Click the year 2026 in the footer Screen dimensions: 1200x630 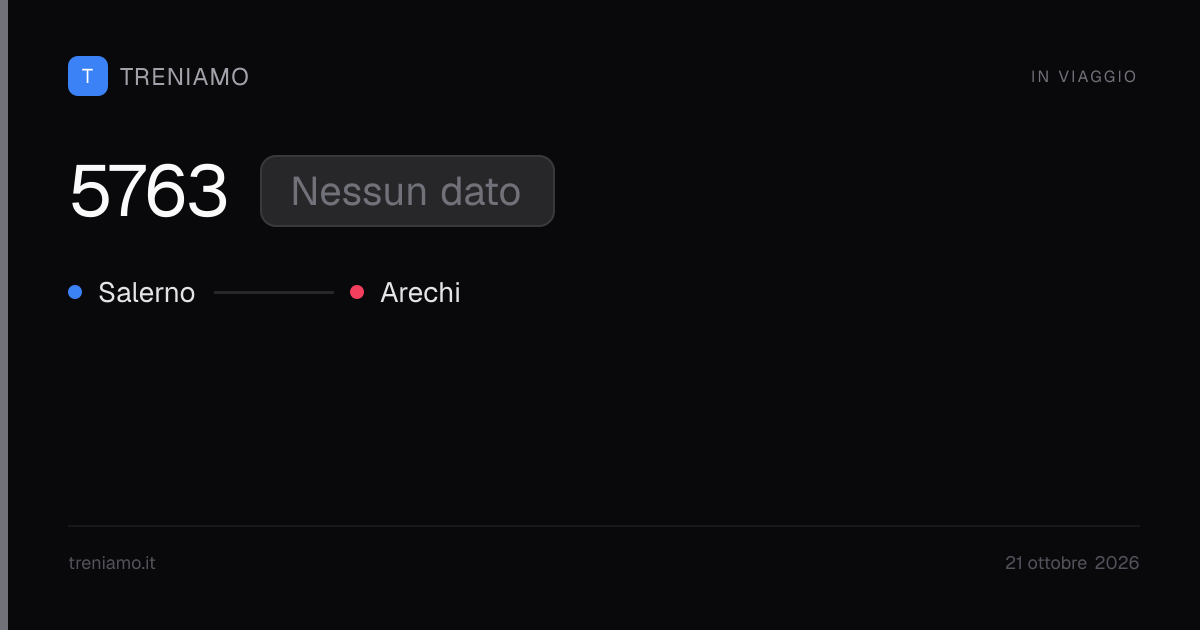tap(1117, 563)
